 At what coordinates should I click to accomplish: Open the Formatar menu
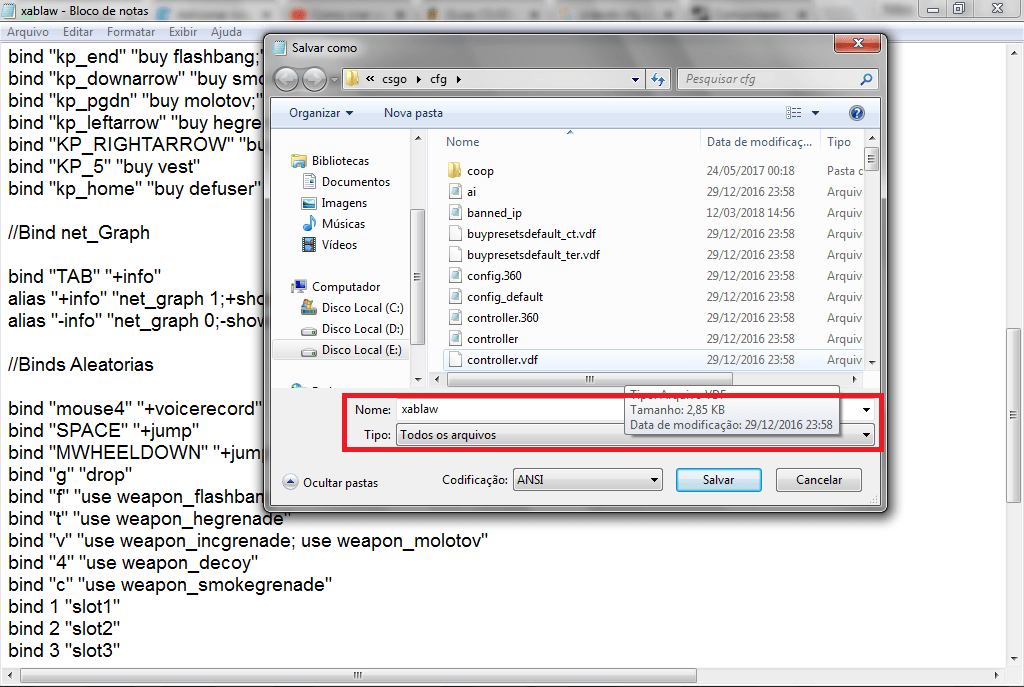coord(131,32)
